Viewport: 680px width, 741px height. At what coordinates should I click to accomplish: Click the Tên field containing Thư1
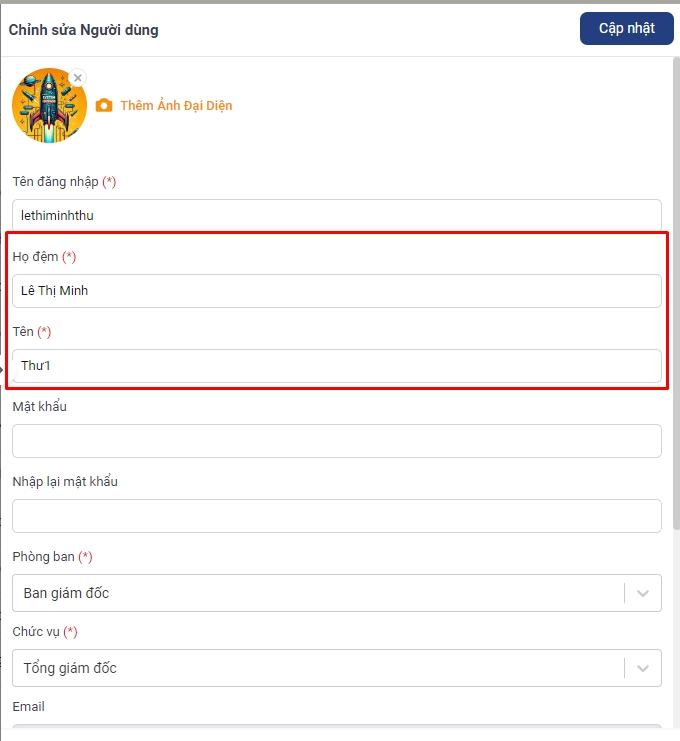(x=336, y=366)
